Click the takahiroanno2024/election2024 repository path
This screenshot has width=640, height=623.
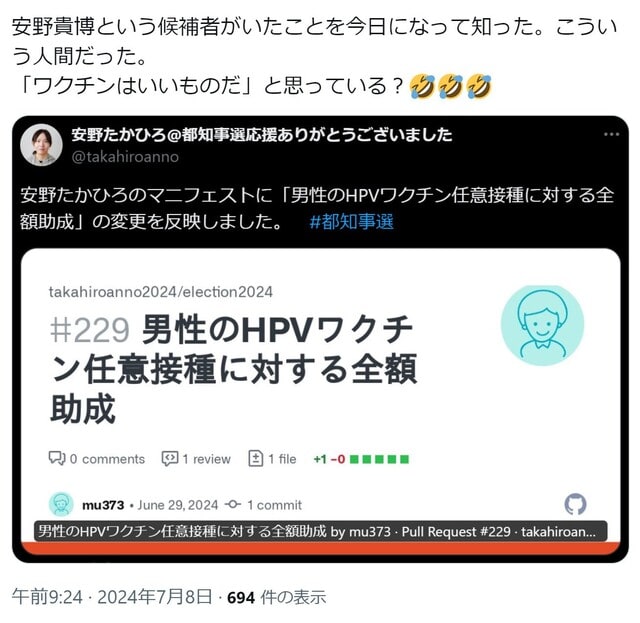click(x=160, y=292)
